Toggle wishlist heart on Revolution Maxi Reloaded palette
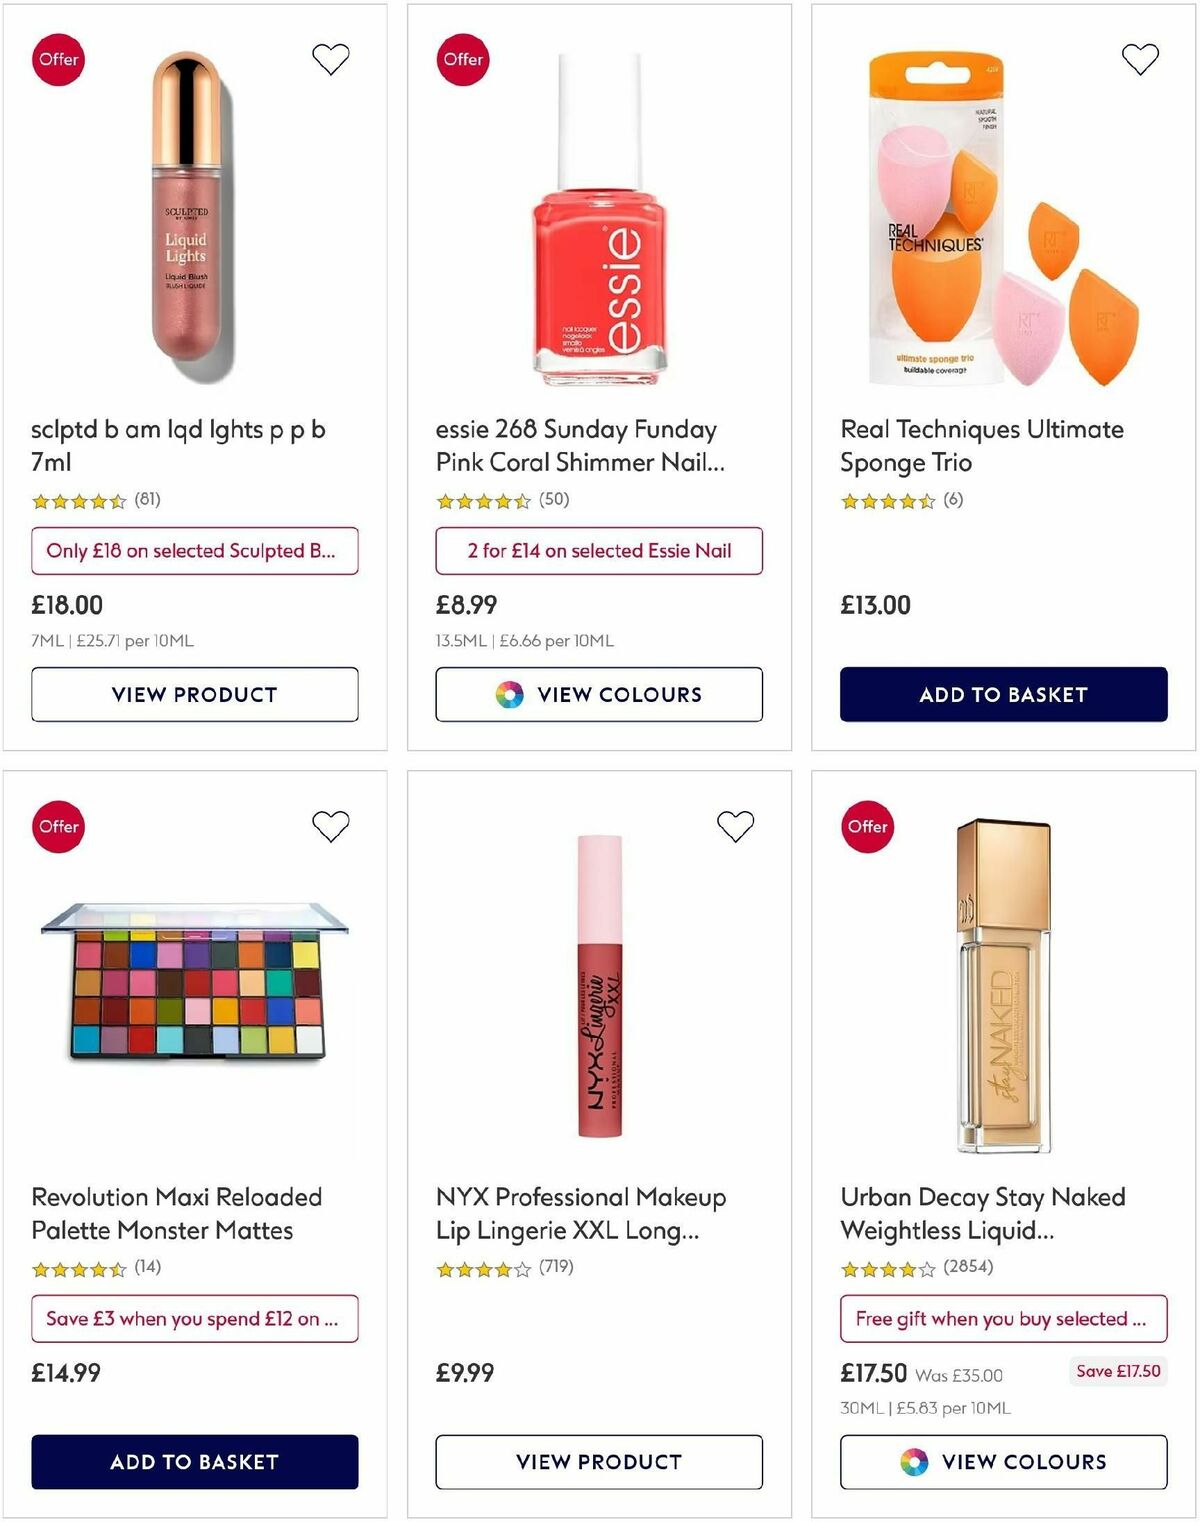Viewport: 1200px width, 1522px height. 330,826
